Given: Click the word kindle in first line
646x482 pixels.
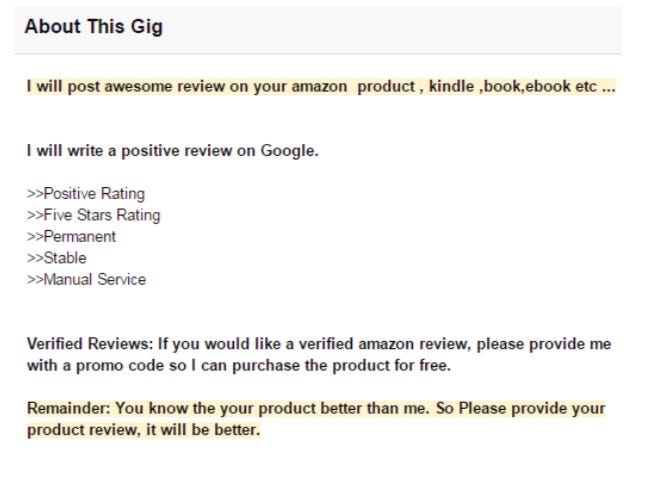Looking at the screenshot, I should pos(451,87).
